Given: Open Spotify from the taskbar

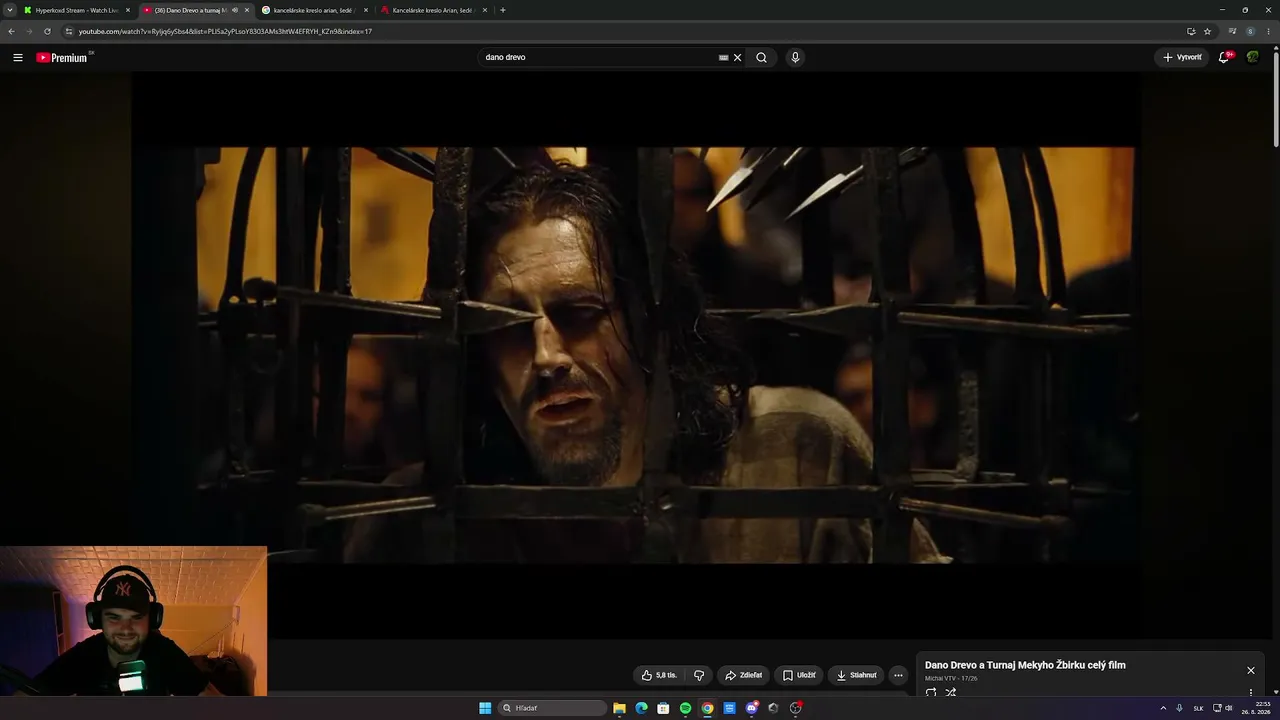Looking at the screenshot, I should [685, 708].
